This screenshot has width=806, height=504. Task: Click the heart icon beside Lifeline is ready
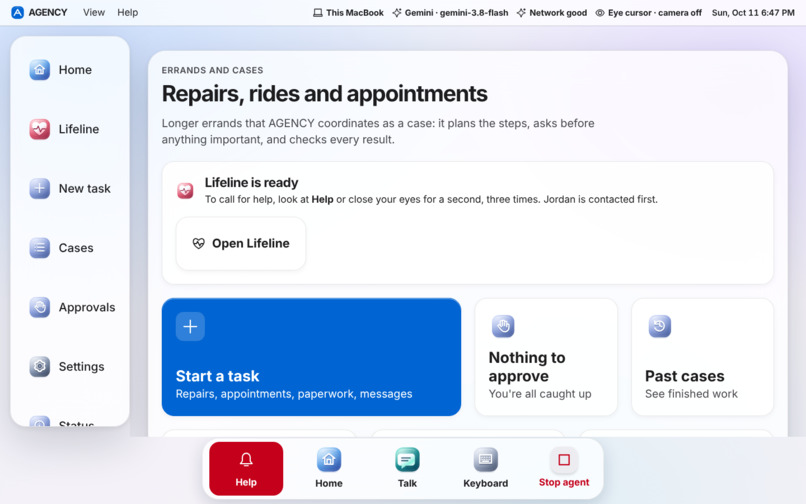coord(185,191)
